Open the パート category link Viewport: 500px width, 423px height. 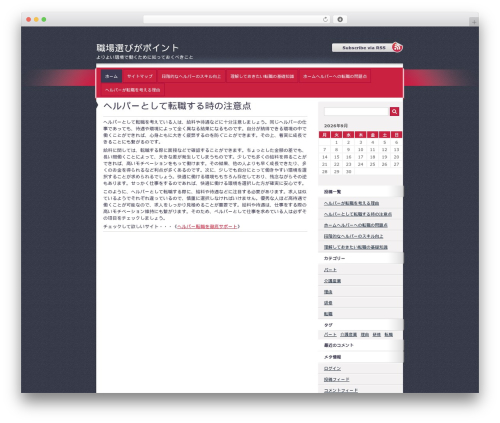coord(330,270)
